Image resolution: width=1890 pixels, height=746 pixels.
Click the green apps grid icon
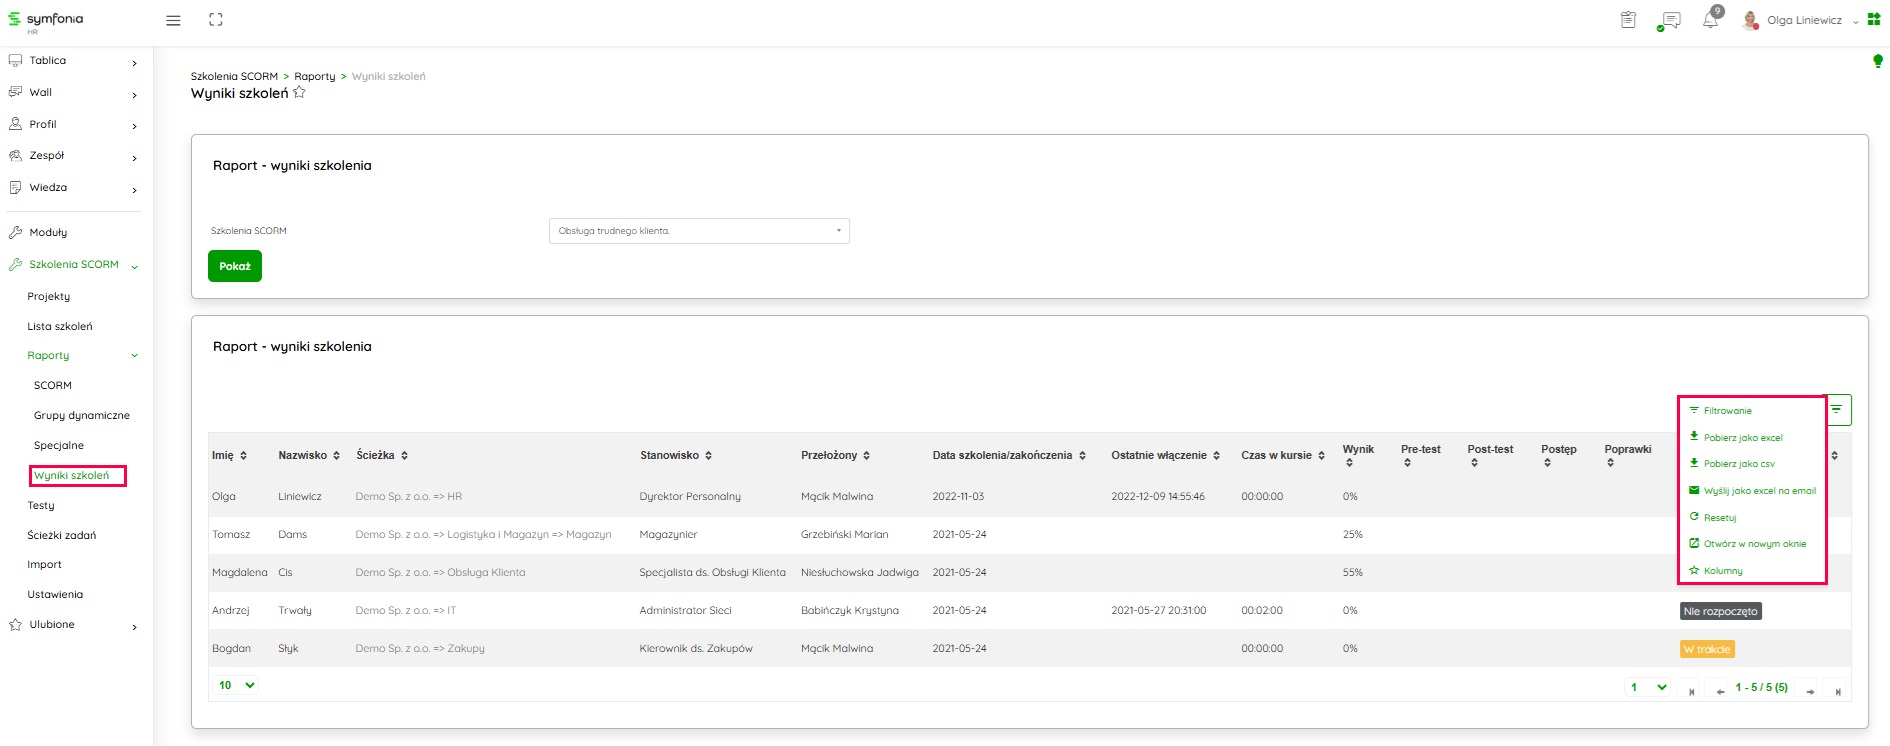click(1874, 20)
